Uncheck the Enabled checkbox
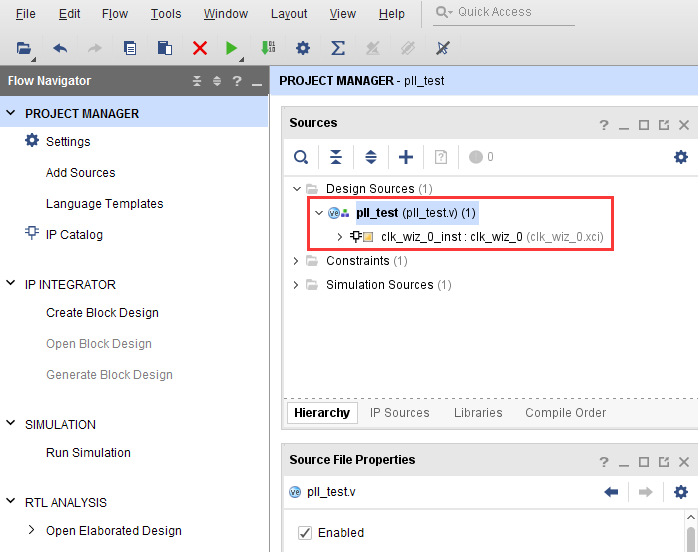The image size is (698, 552). (x=304, y=533)
